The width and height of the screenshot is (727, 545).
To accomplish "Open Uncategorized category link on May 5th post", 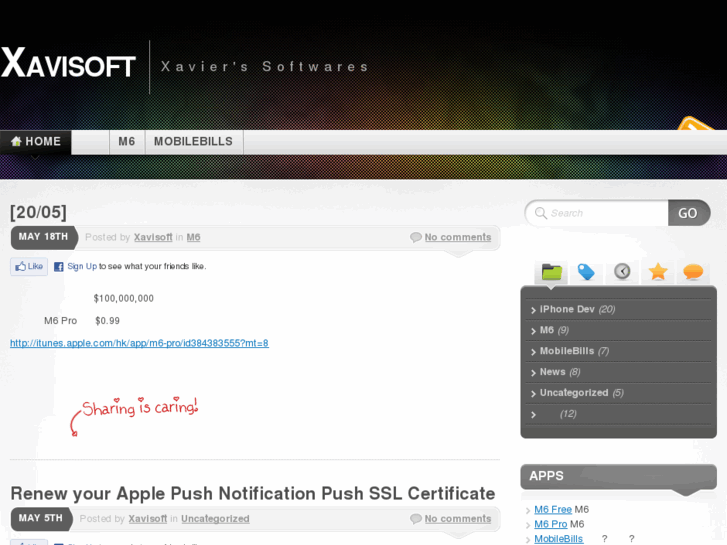I will pyautogui.click(x=215, y=519).
